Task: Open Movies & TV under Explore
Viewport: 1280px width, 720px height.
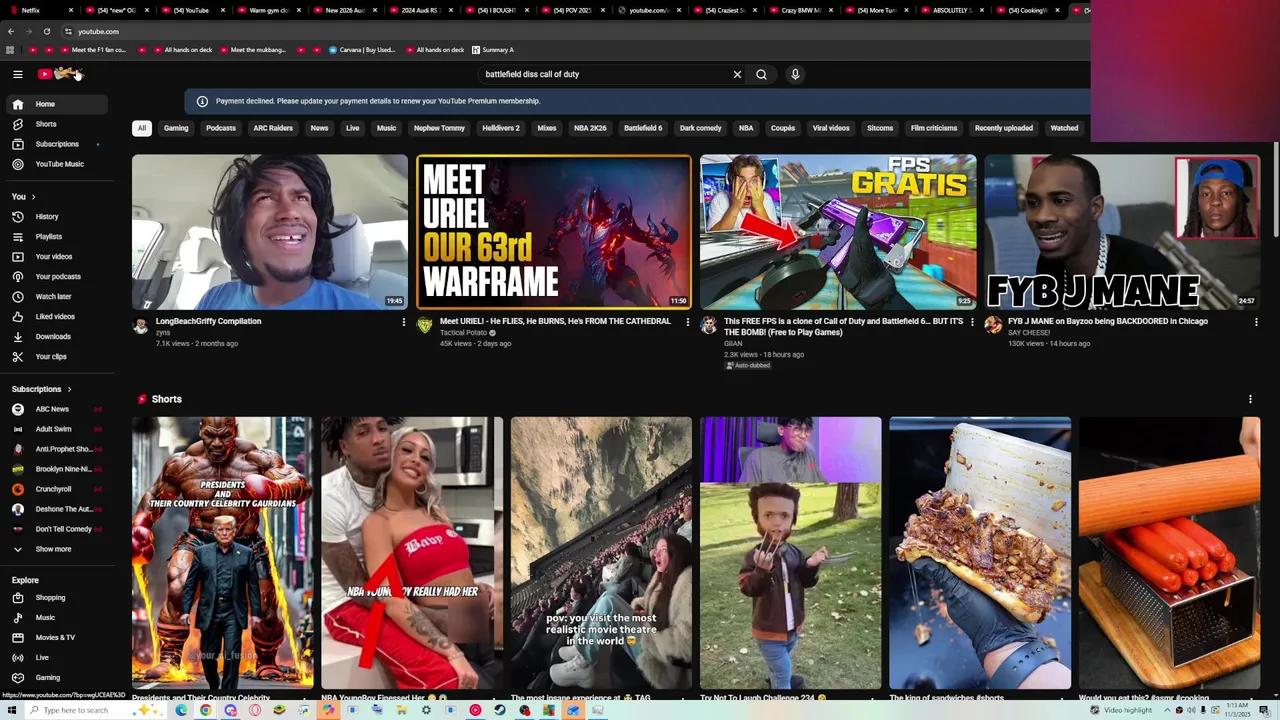Action: (x=57, y=638)
